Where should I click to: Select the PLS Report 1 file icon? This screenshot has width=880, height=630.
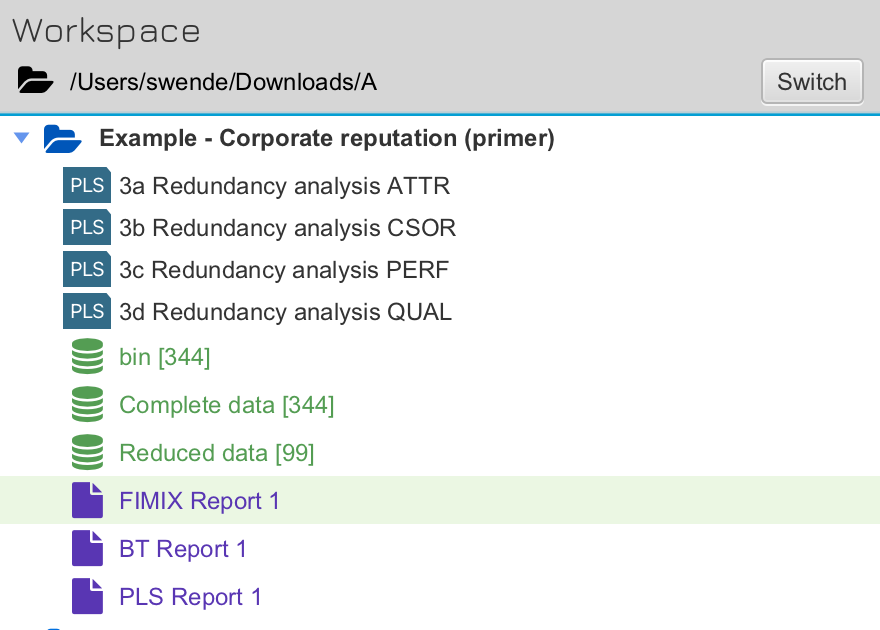[x=88, y=596]
